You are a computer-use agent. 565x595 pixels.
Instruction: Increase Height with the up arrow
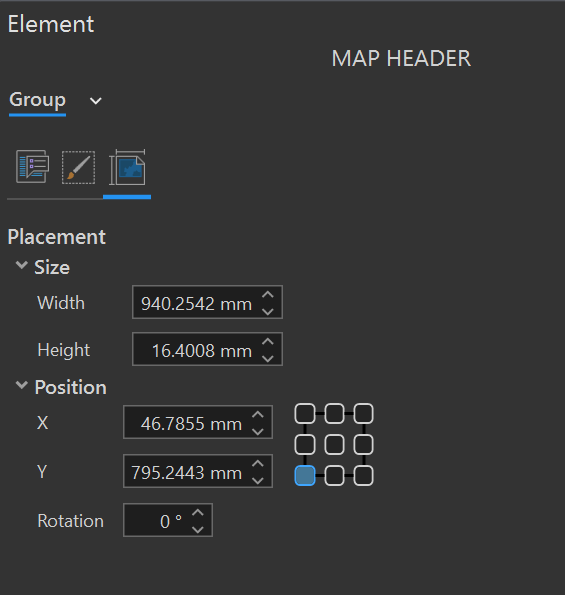[268, 342]
